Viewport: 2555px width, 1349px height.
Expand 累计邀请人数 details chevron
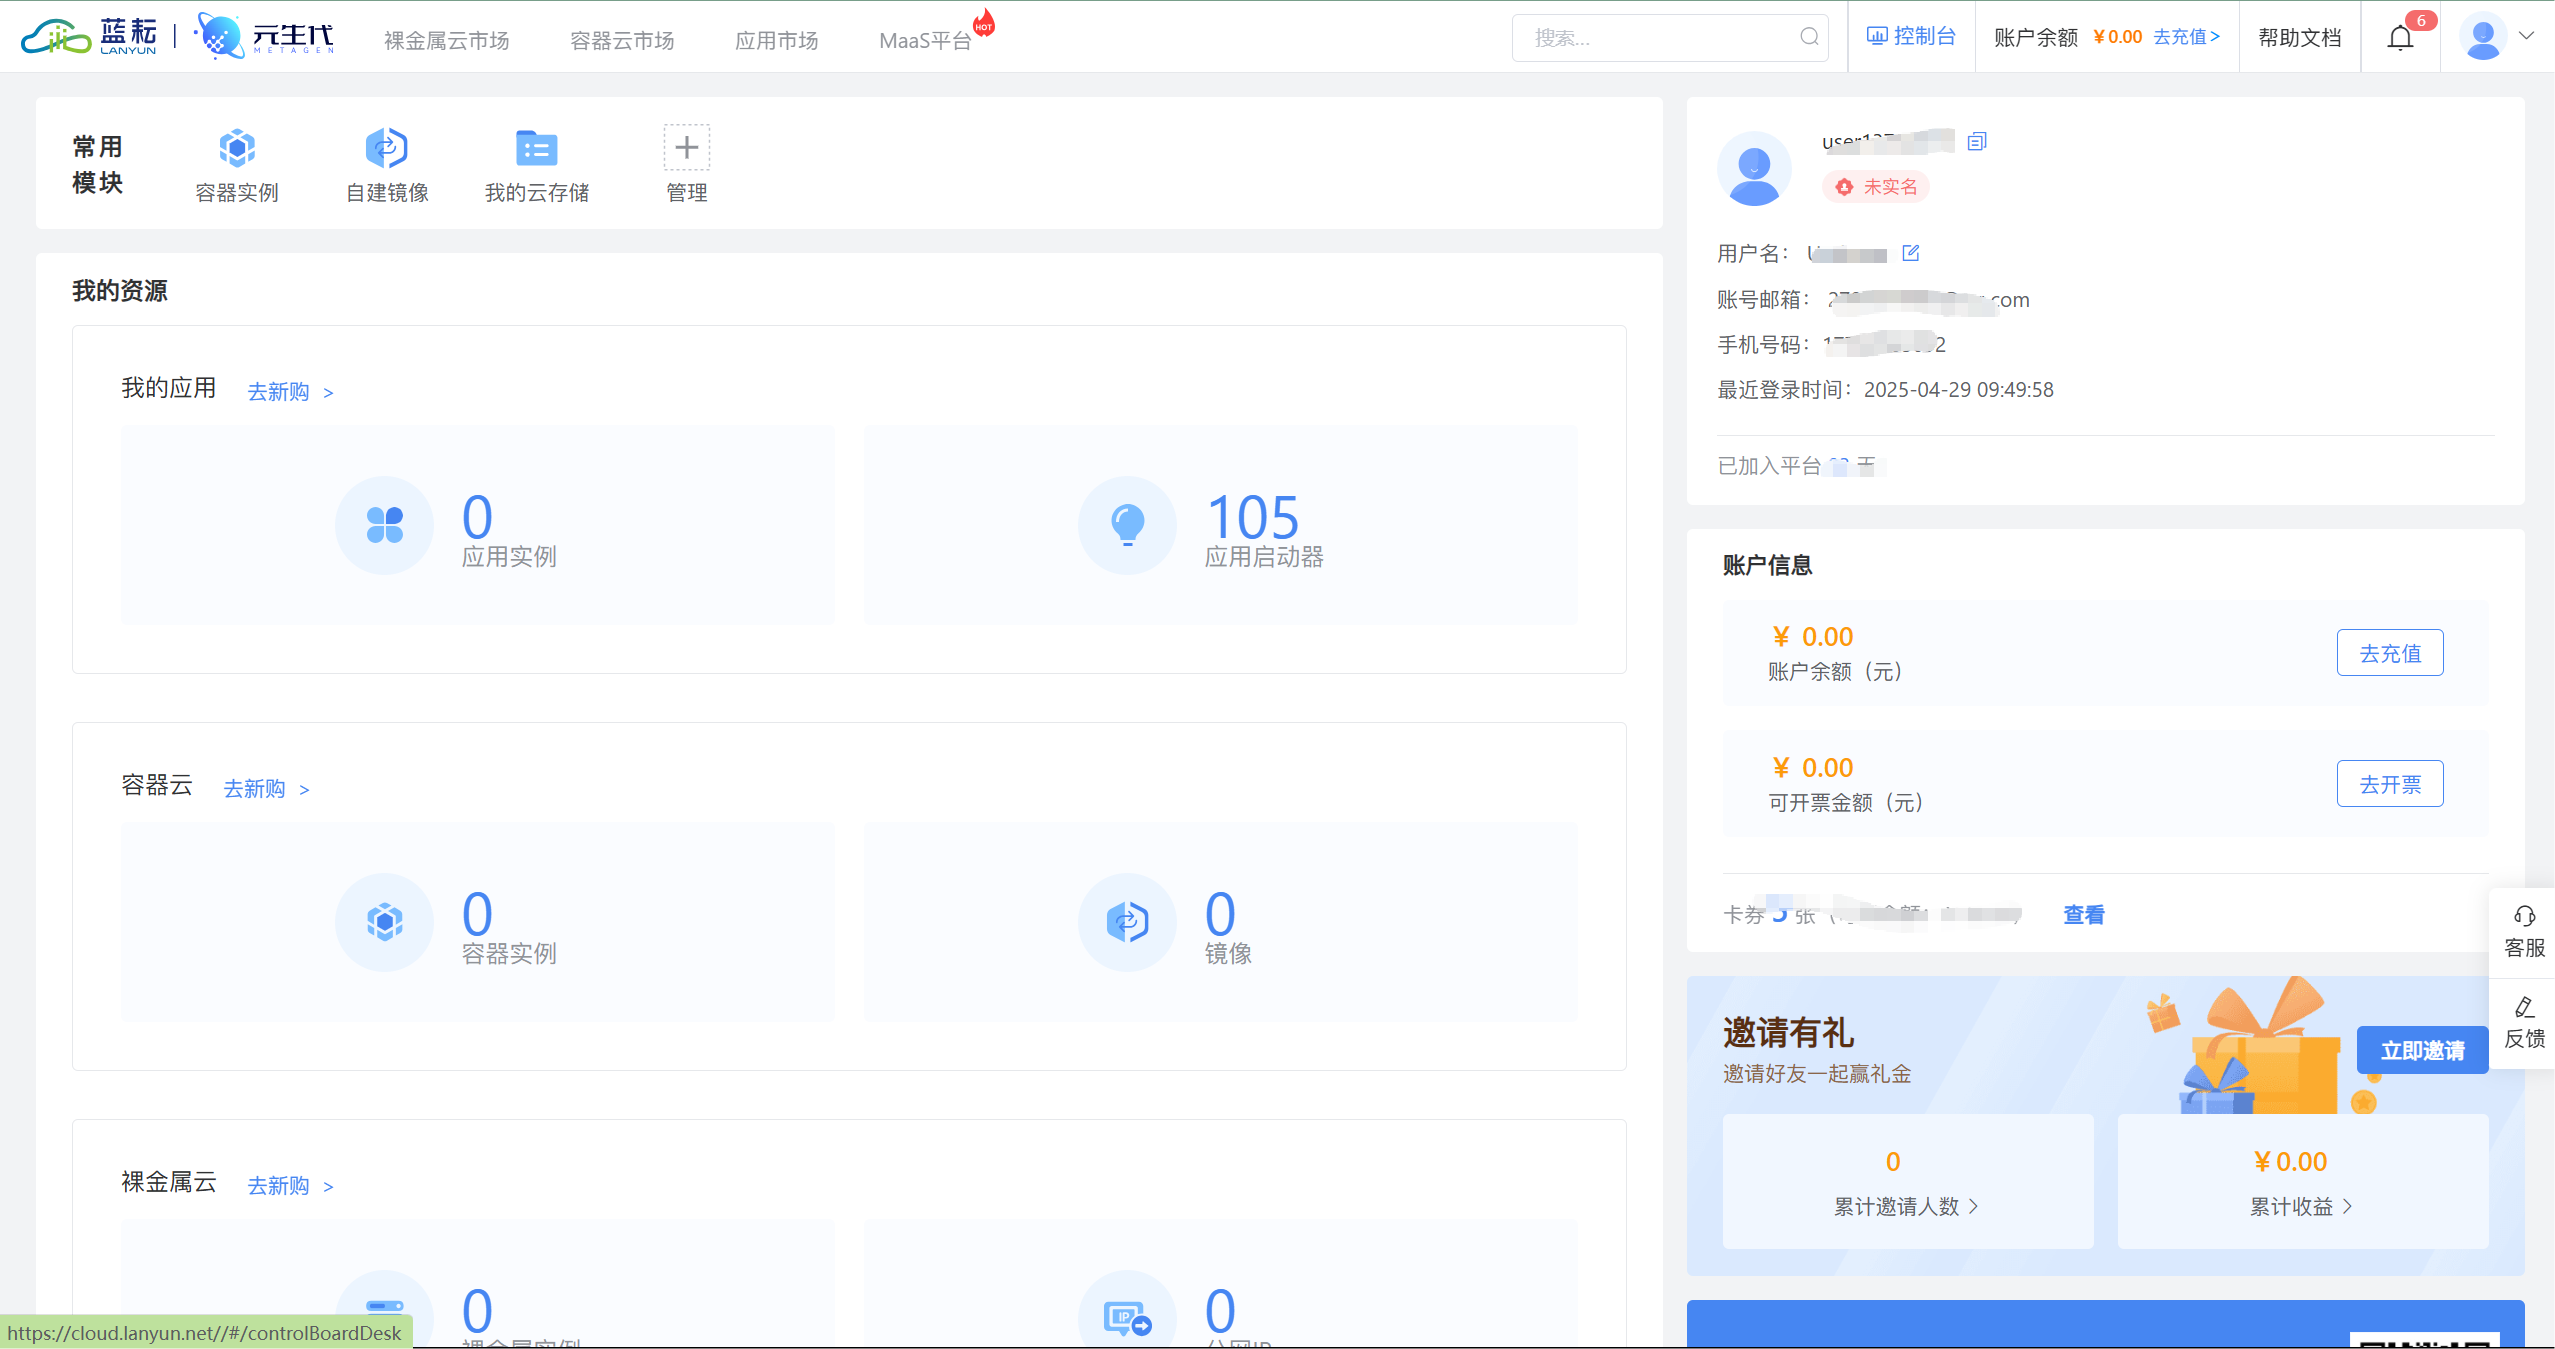1973,1206
